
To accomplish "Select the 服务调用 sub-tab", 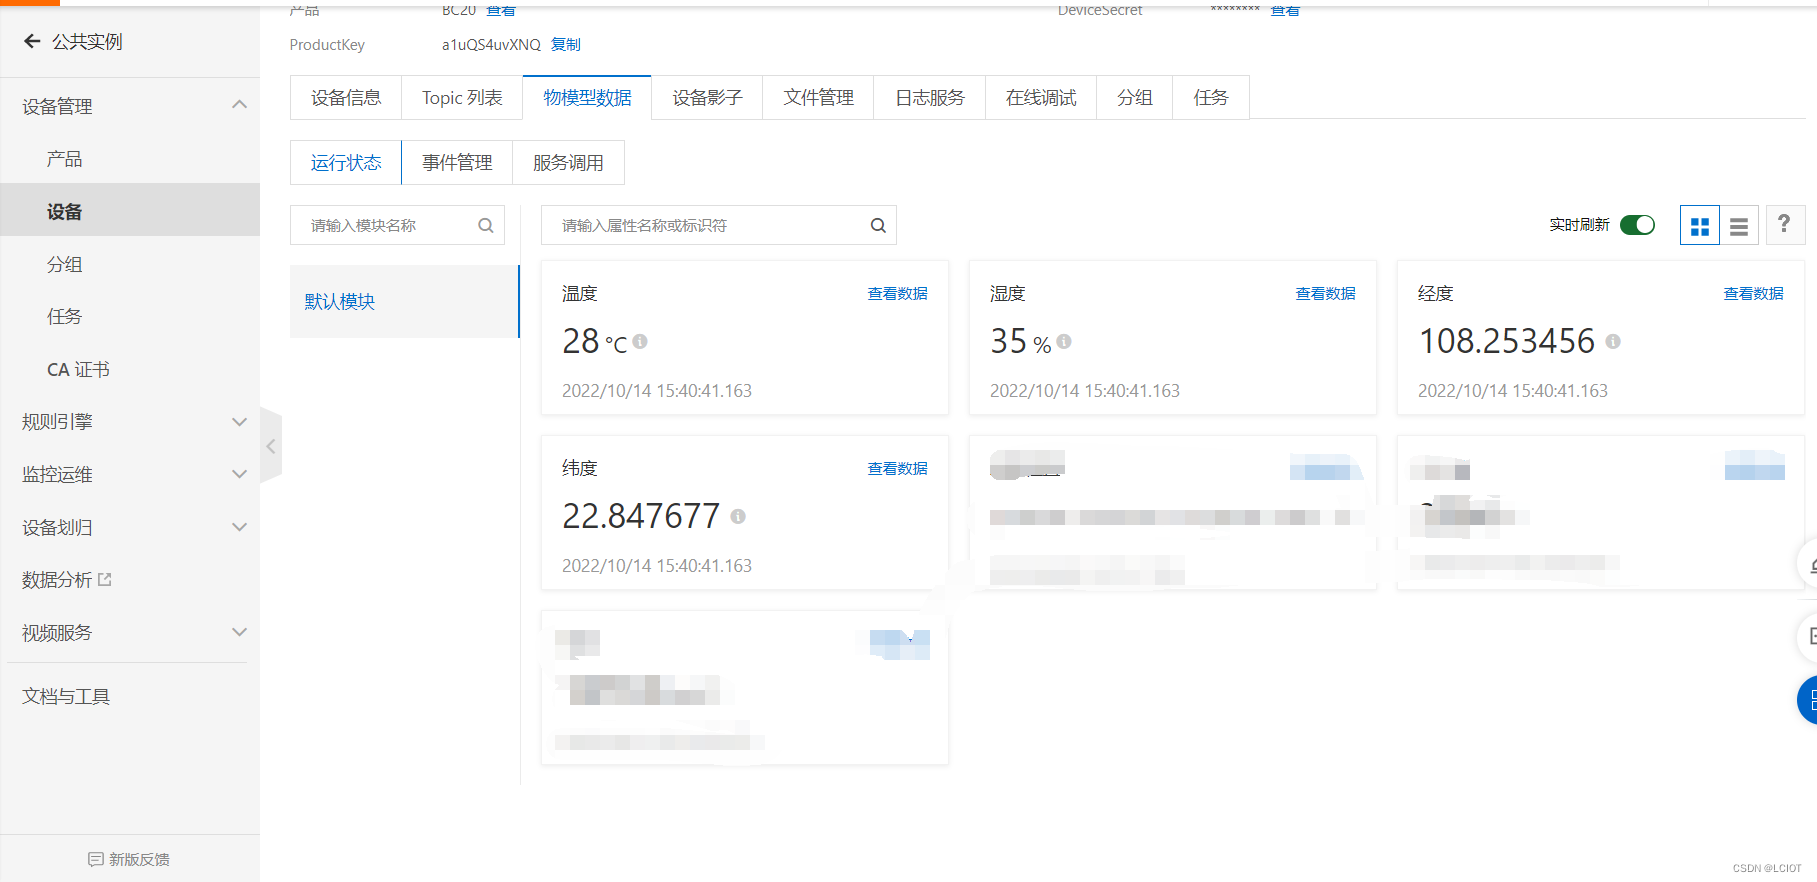I will click(x=568, y=162).
